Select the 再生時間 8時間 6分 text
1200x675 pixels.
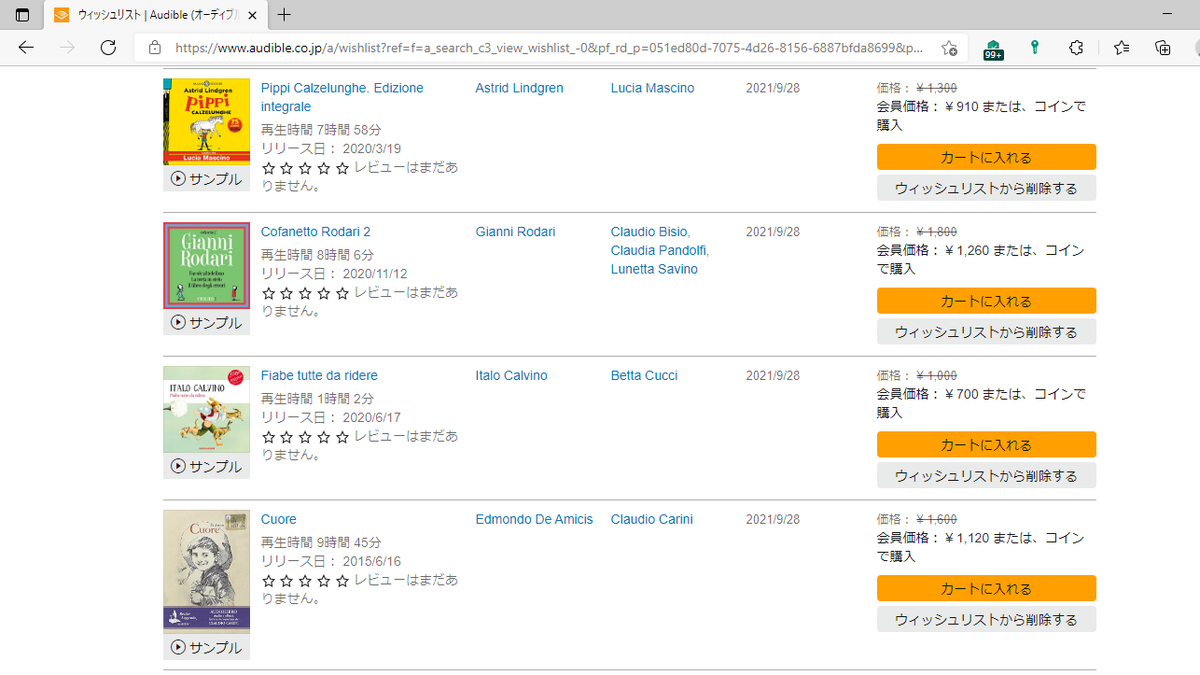click(317, 255)
